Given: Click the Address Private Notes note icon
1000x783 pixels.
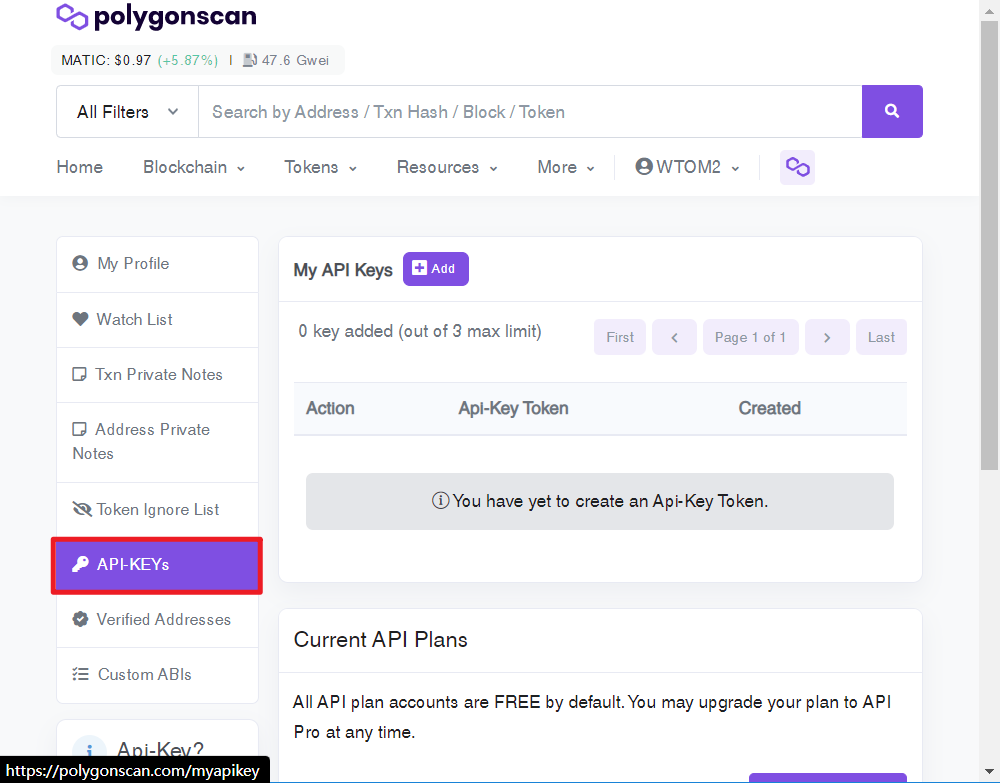Looking at the screenshot, I should coord(79,429).
